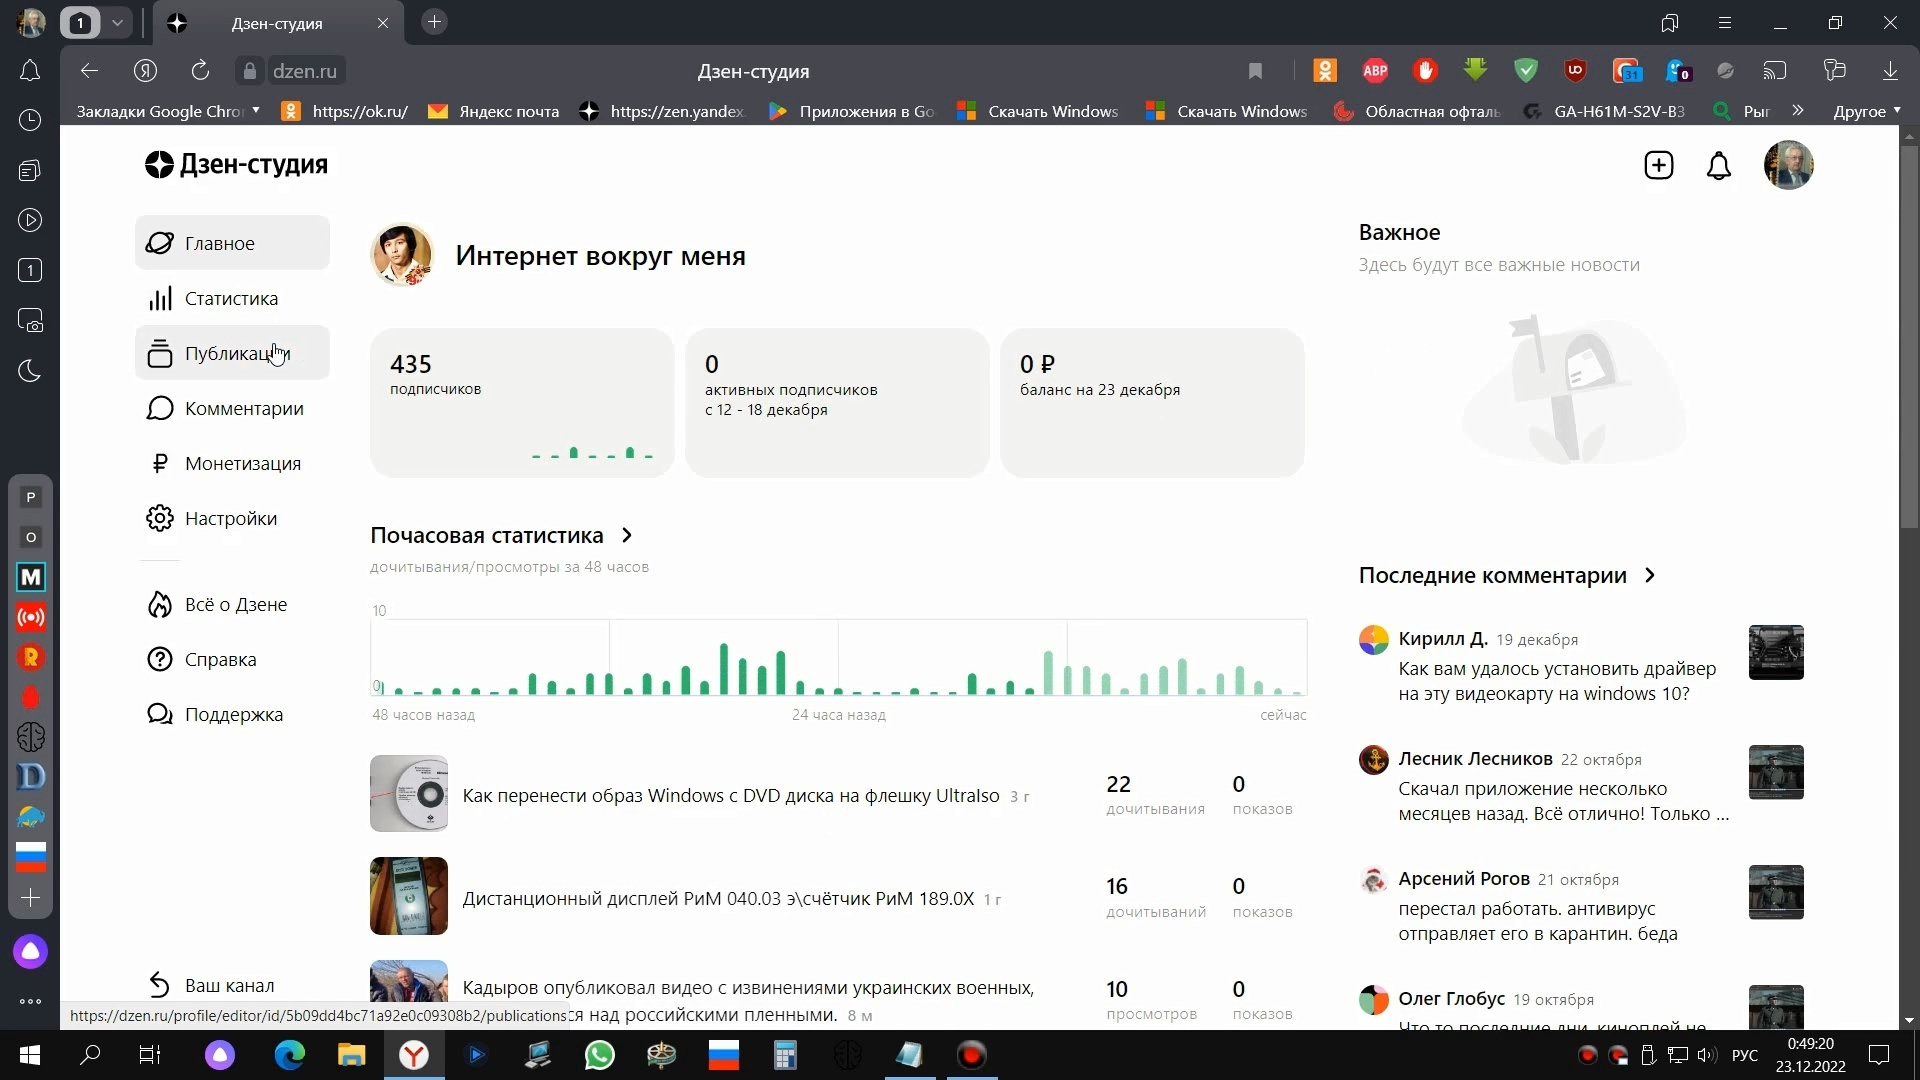The image size is (1920, 1080).
Task: Open the tab list dropdown arrow
Action: click(x=117, y=22)
